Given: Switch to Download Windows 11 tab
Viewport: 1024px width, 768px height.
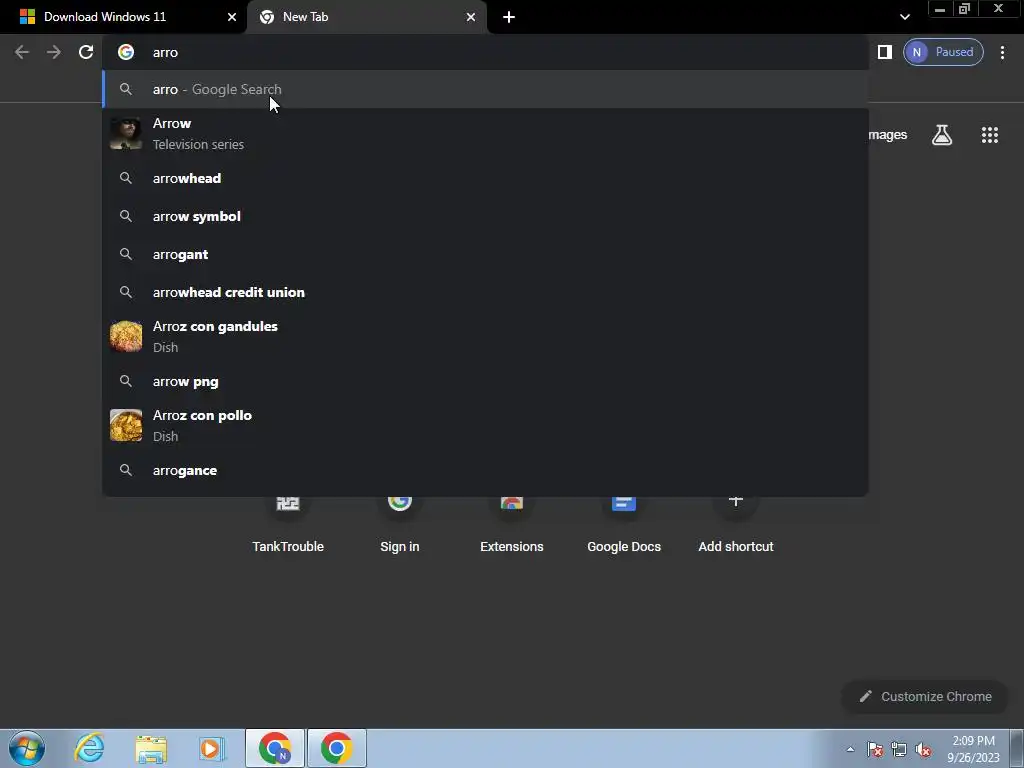Looking at the screenshot, I should coord(123,17).
